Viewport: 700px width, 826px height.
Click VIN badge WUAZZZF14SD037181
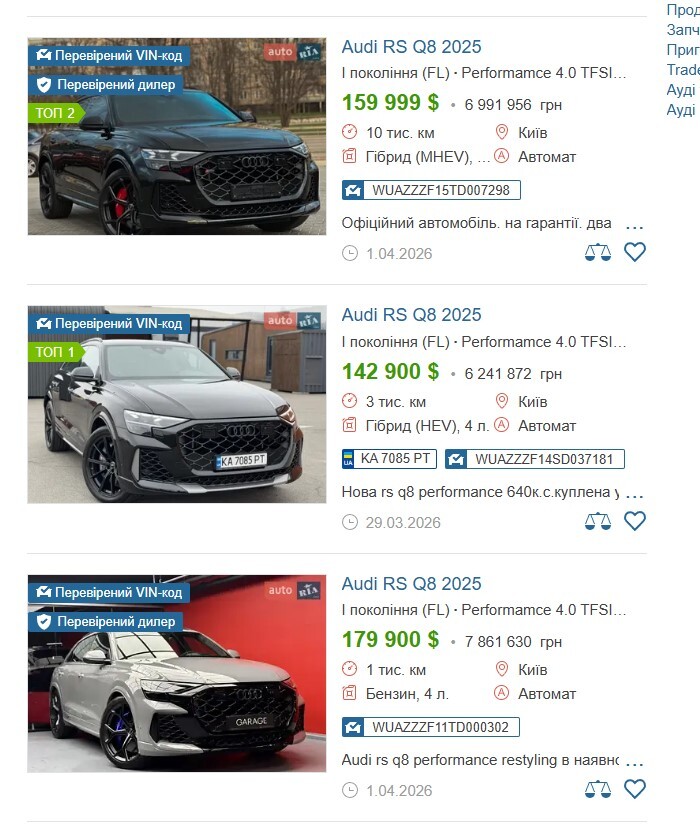click(534, 459)
